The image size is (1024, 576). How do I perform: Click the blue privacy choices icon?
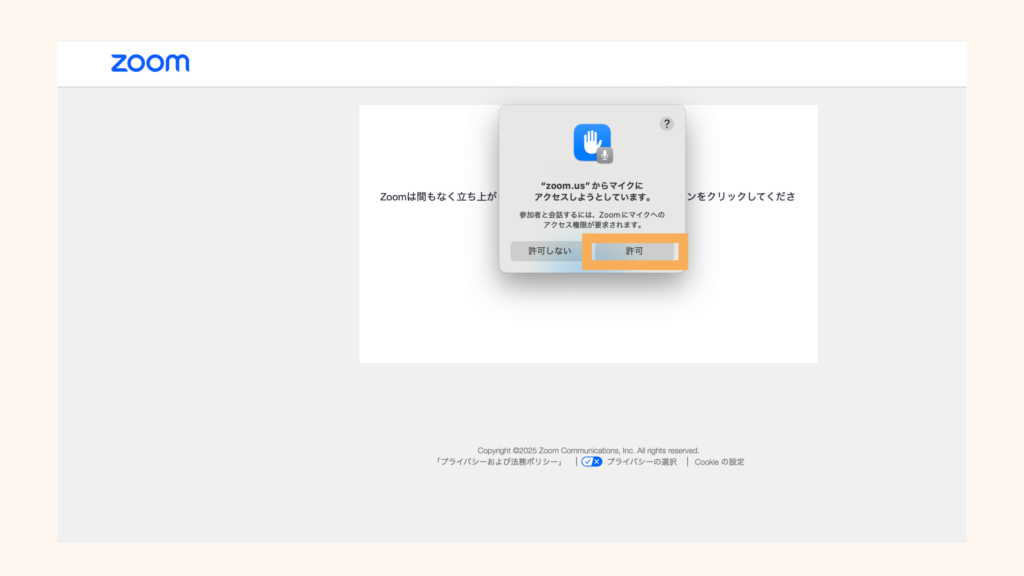tap(589, 461)
